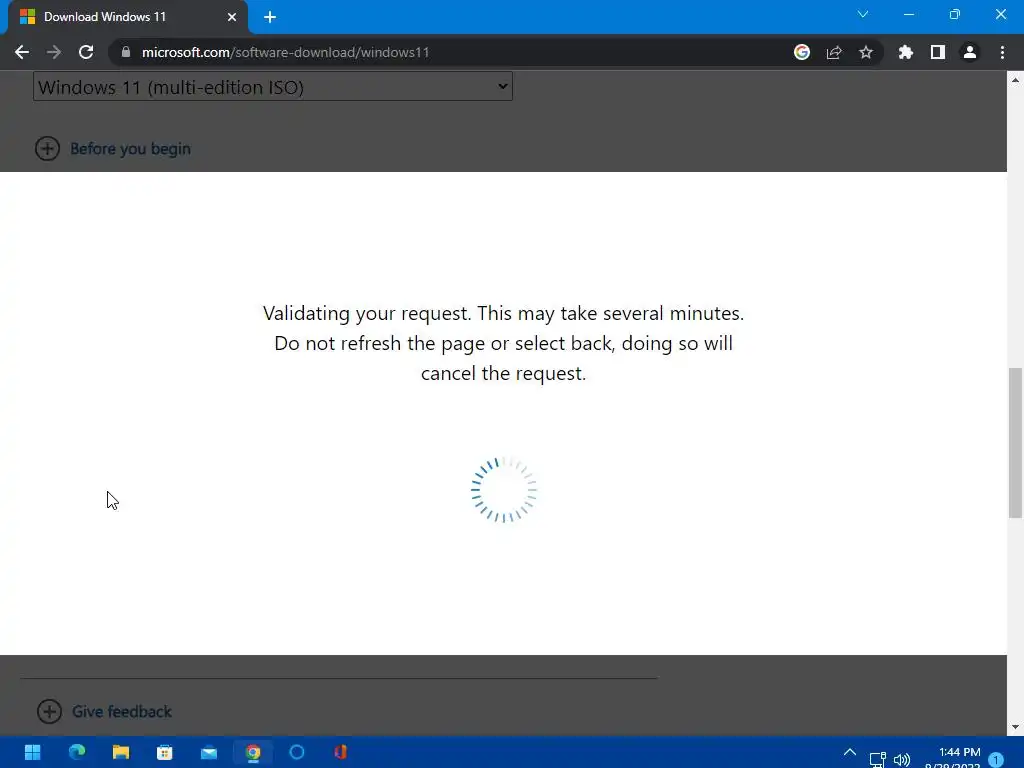The image size is (1024, 768).
Task: Minimize the Chrome window
Action: click(908, 14)
